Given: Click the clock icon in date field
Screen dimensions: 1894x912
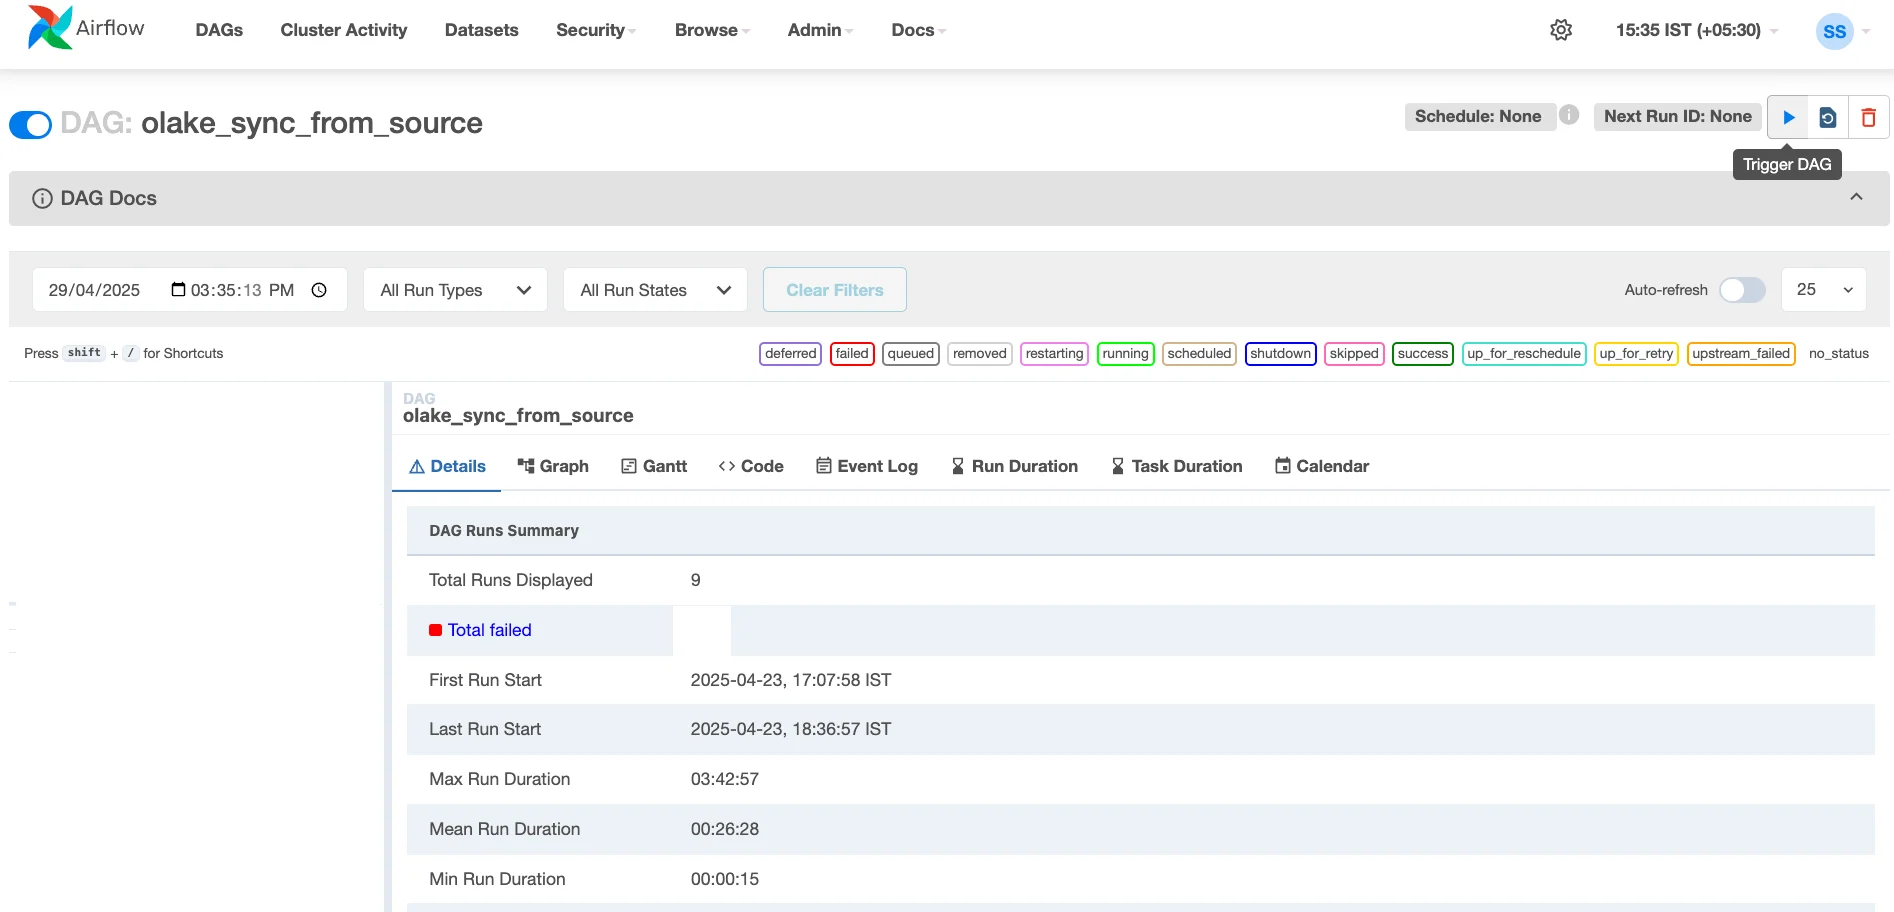Looking at the screenshot, I should tap(319, 290).
